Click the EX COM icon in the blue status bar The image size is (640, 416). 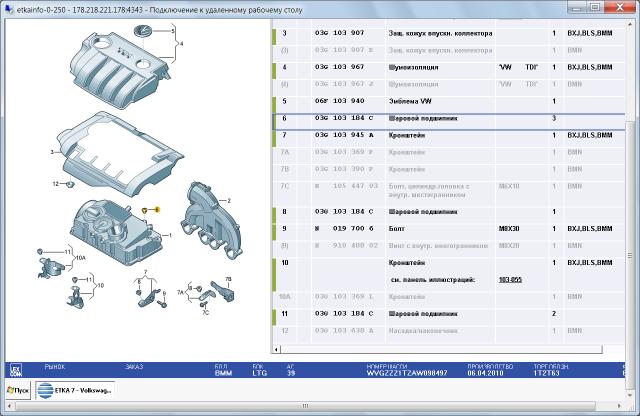click(16, 369)
